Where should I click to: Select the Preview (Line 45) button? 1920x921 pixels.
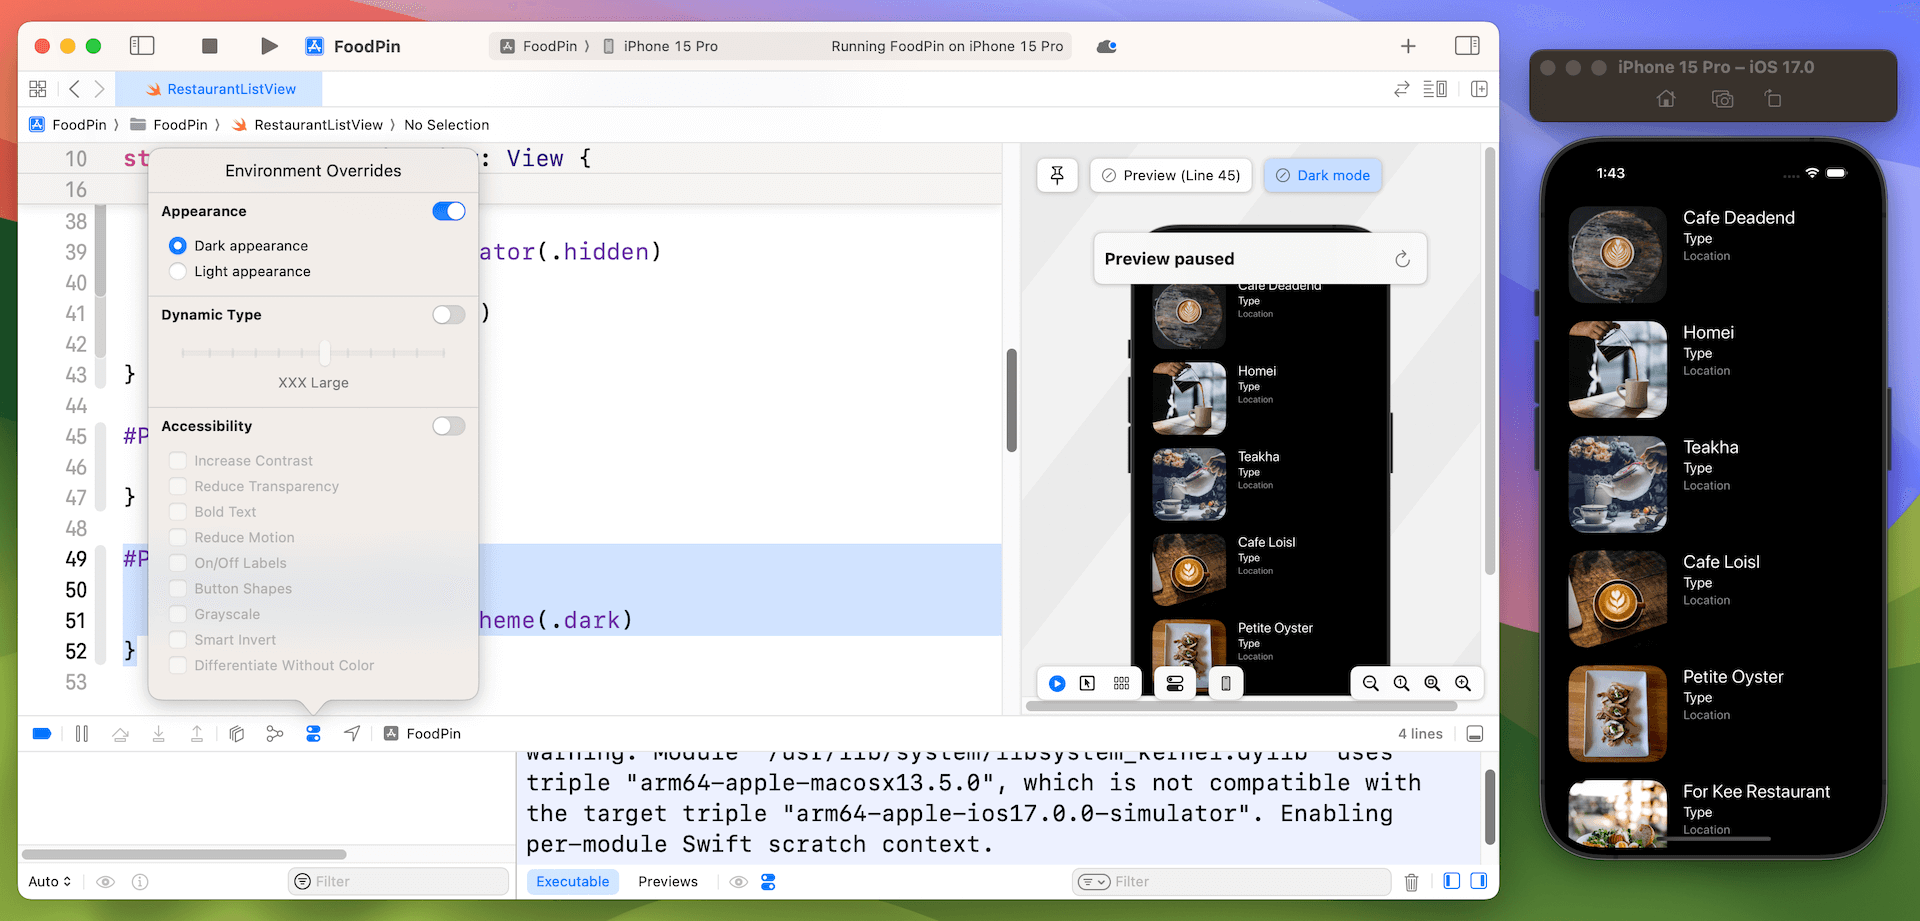[1170, 175]
